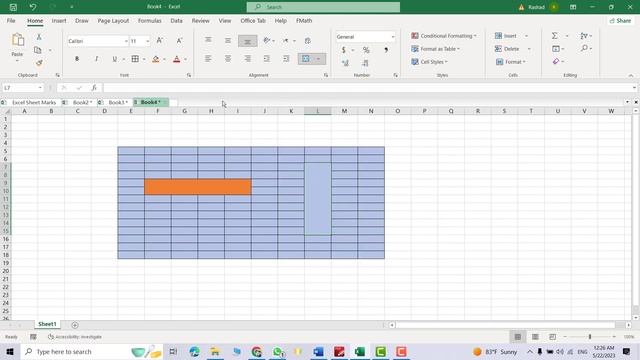Go to Formulas tab
640x360 pixels.
click(x=149, y=21)
